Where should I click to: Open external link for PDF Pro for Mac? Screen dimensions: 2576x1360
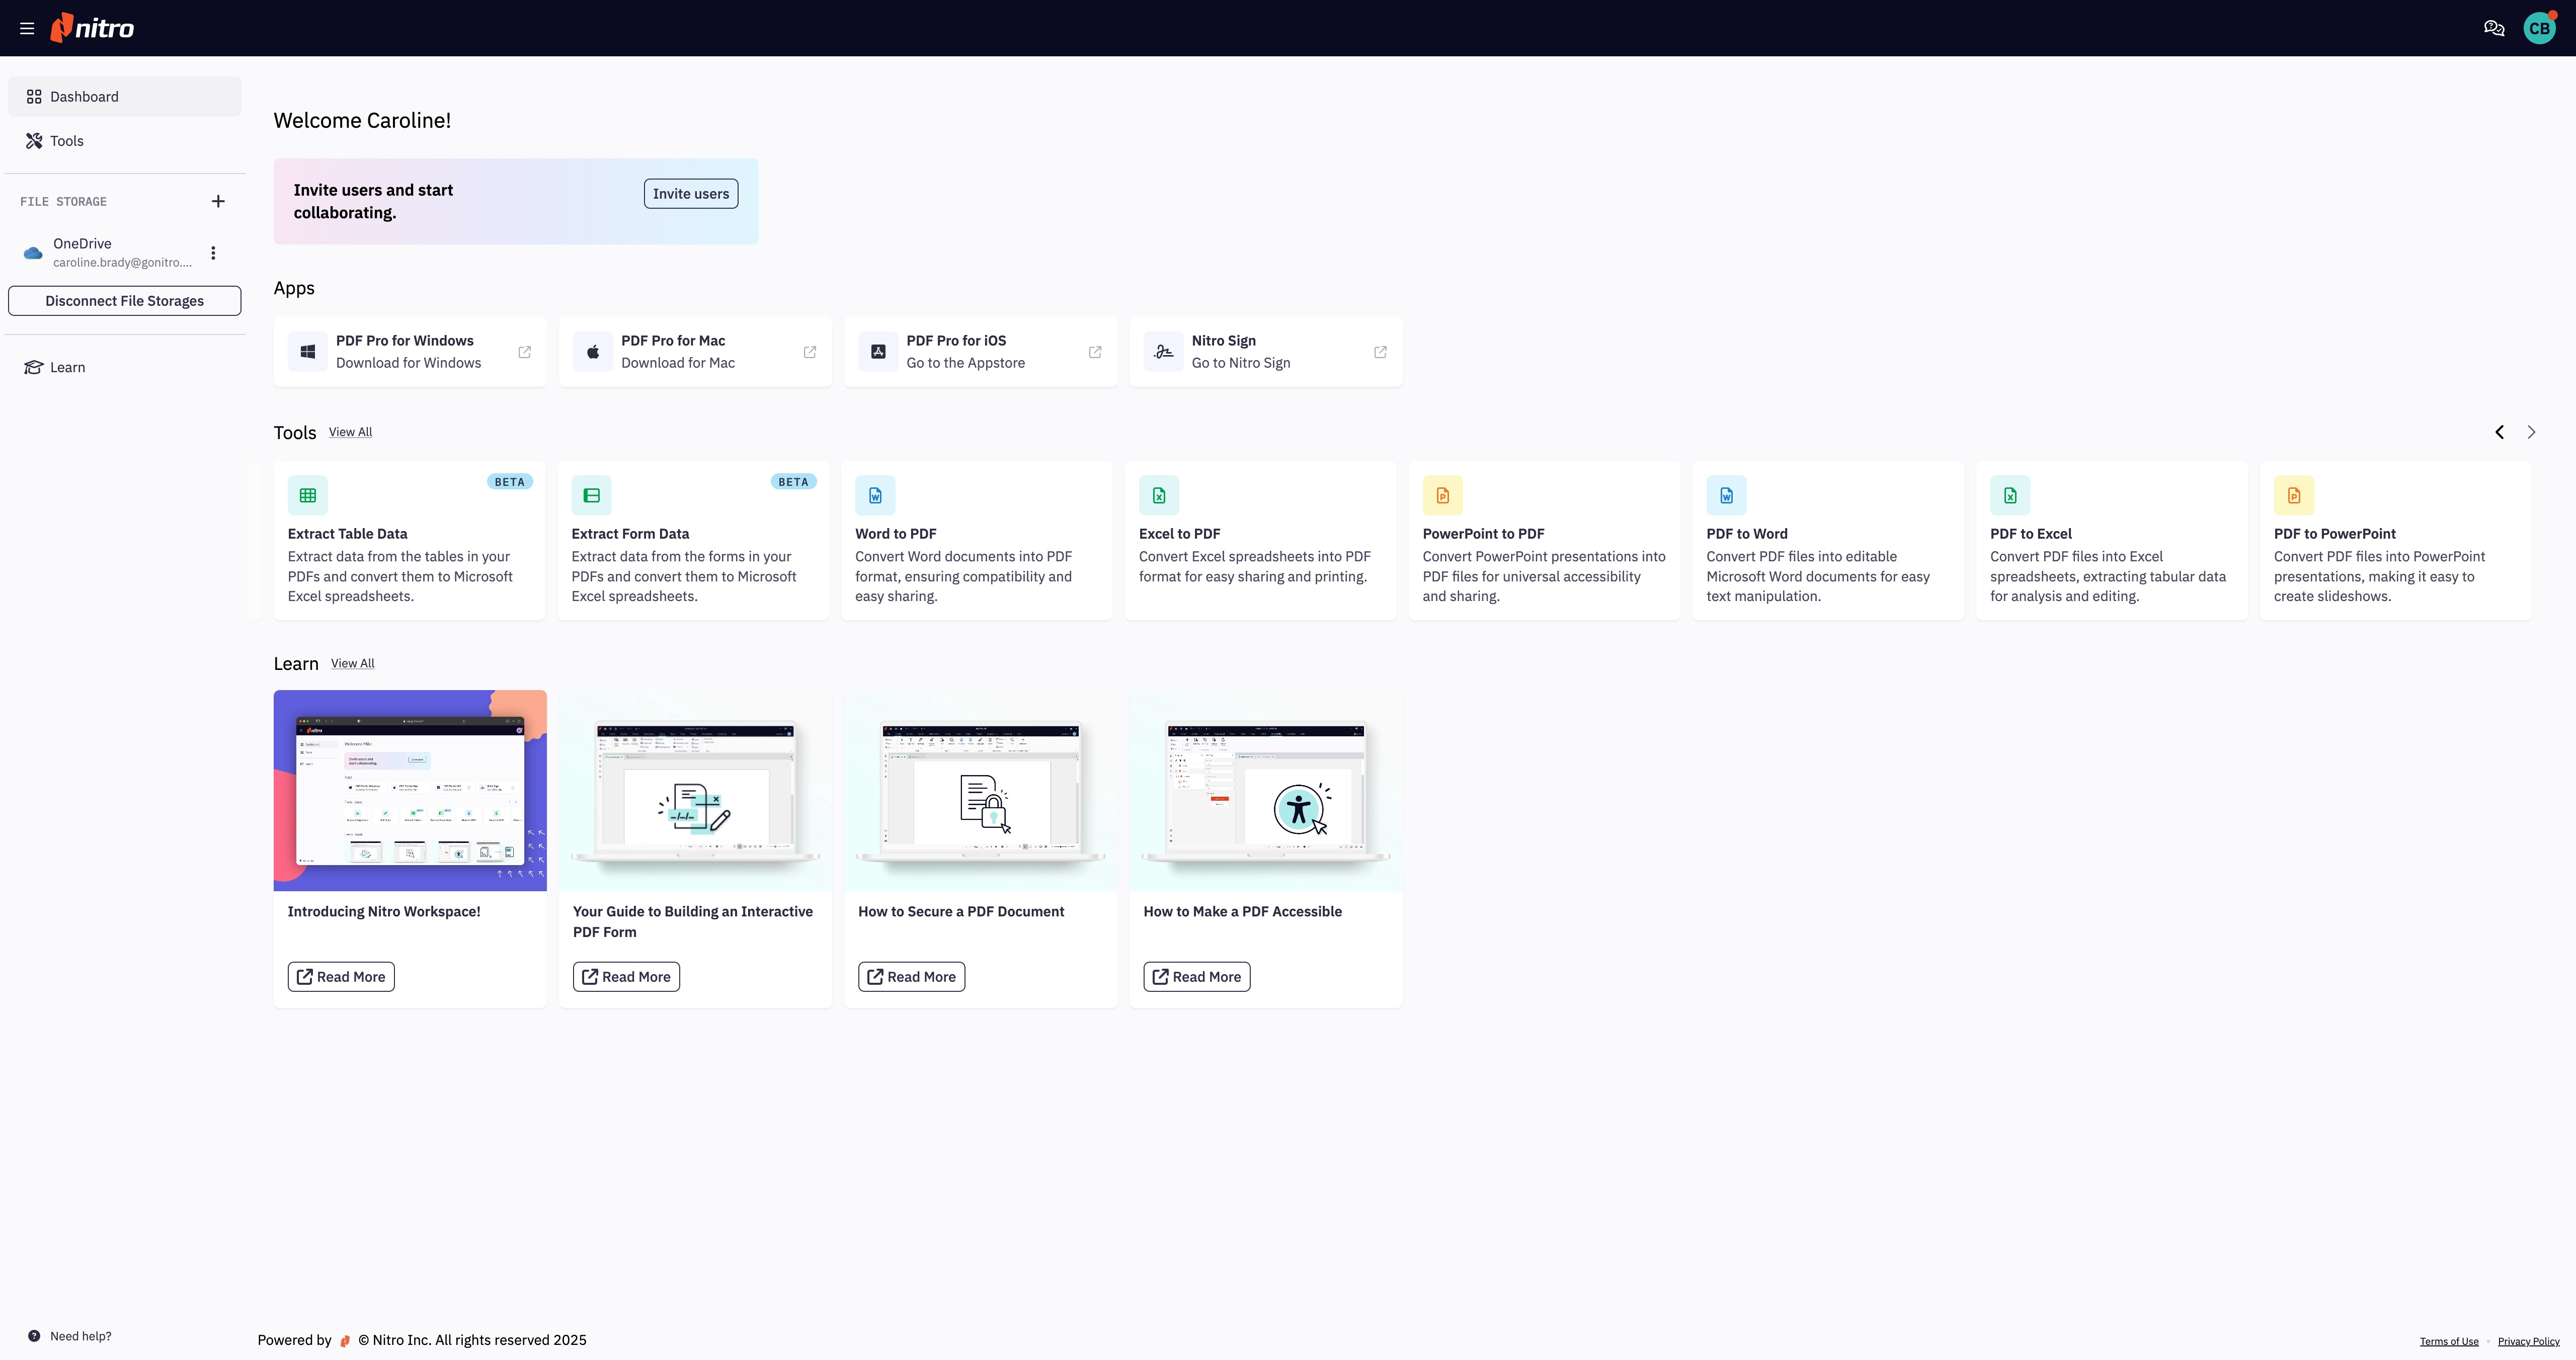click(x=810, y=352)
